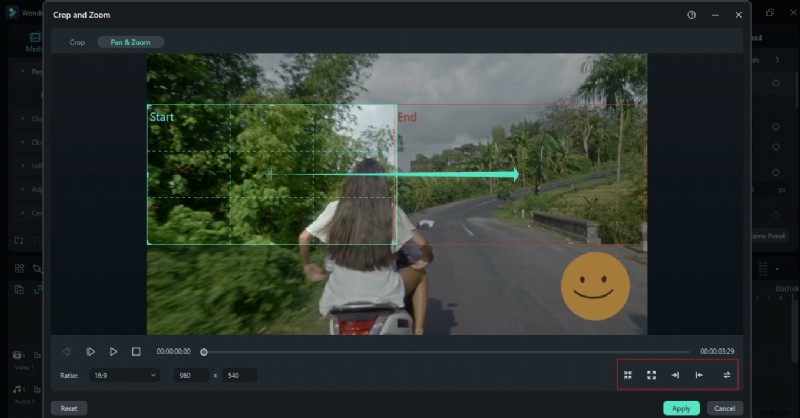
Task: Click the Play button under the preview
Action: coord(113,352)
